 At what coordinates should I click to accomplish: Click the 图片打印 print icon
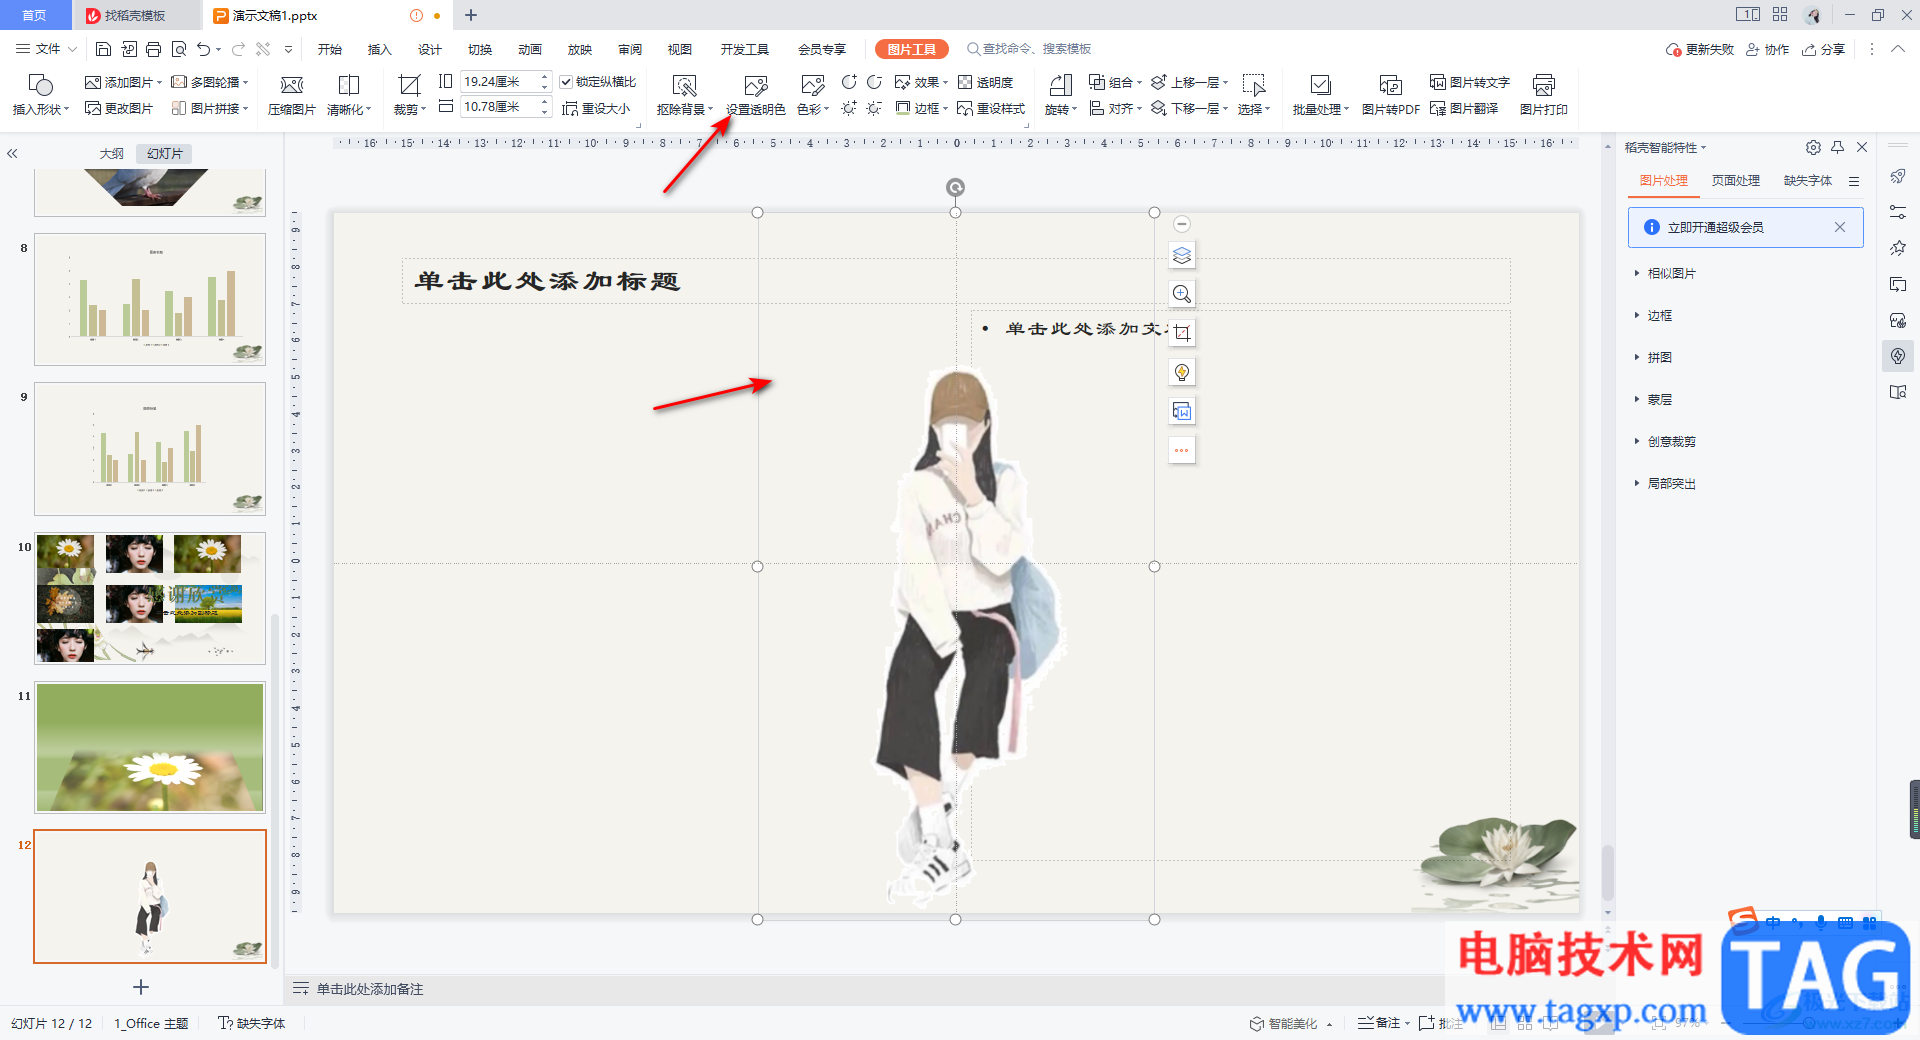coord(1543,86)
